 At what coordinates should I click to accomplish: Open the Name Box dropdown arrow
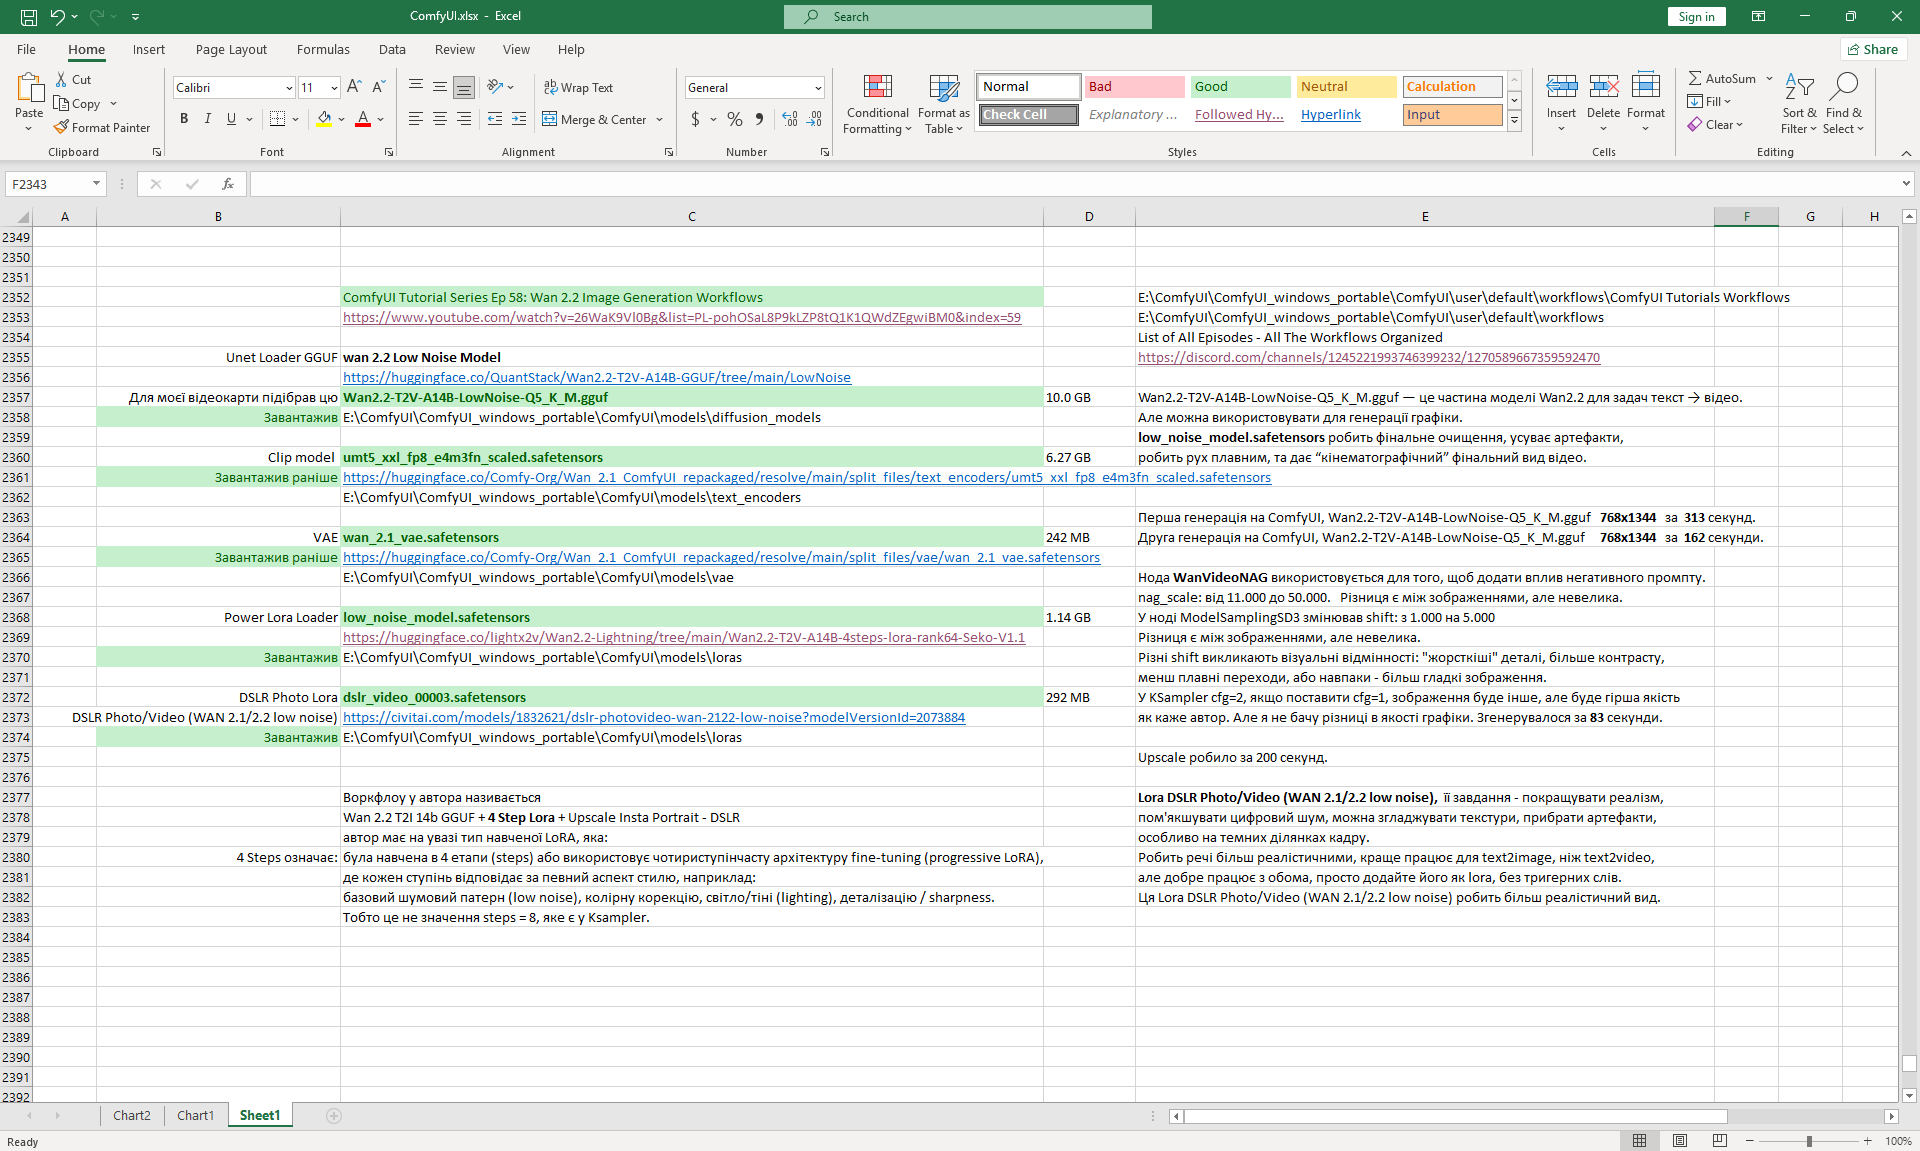tap(96, 184)
